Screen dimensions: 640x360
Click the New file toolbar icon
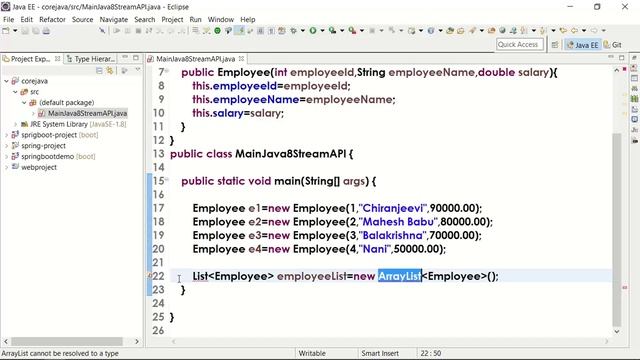6,31
